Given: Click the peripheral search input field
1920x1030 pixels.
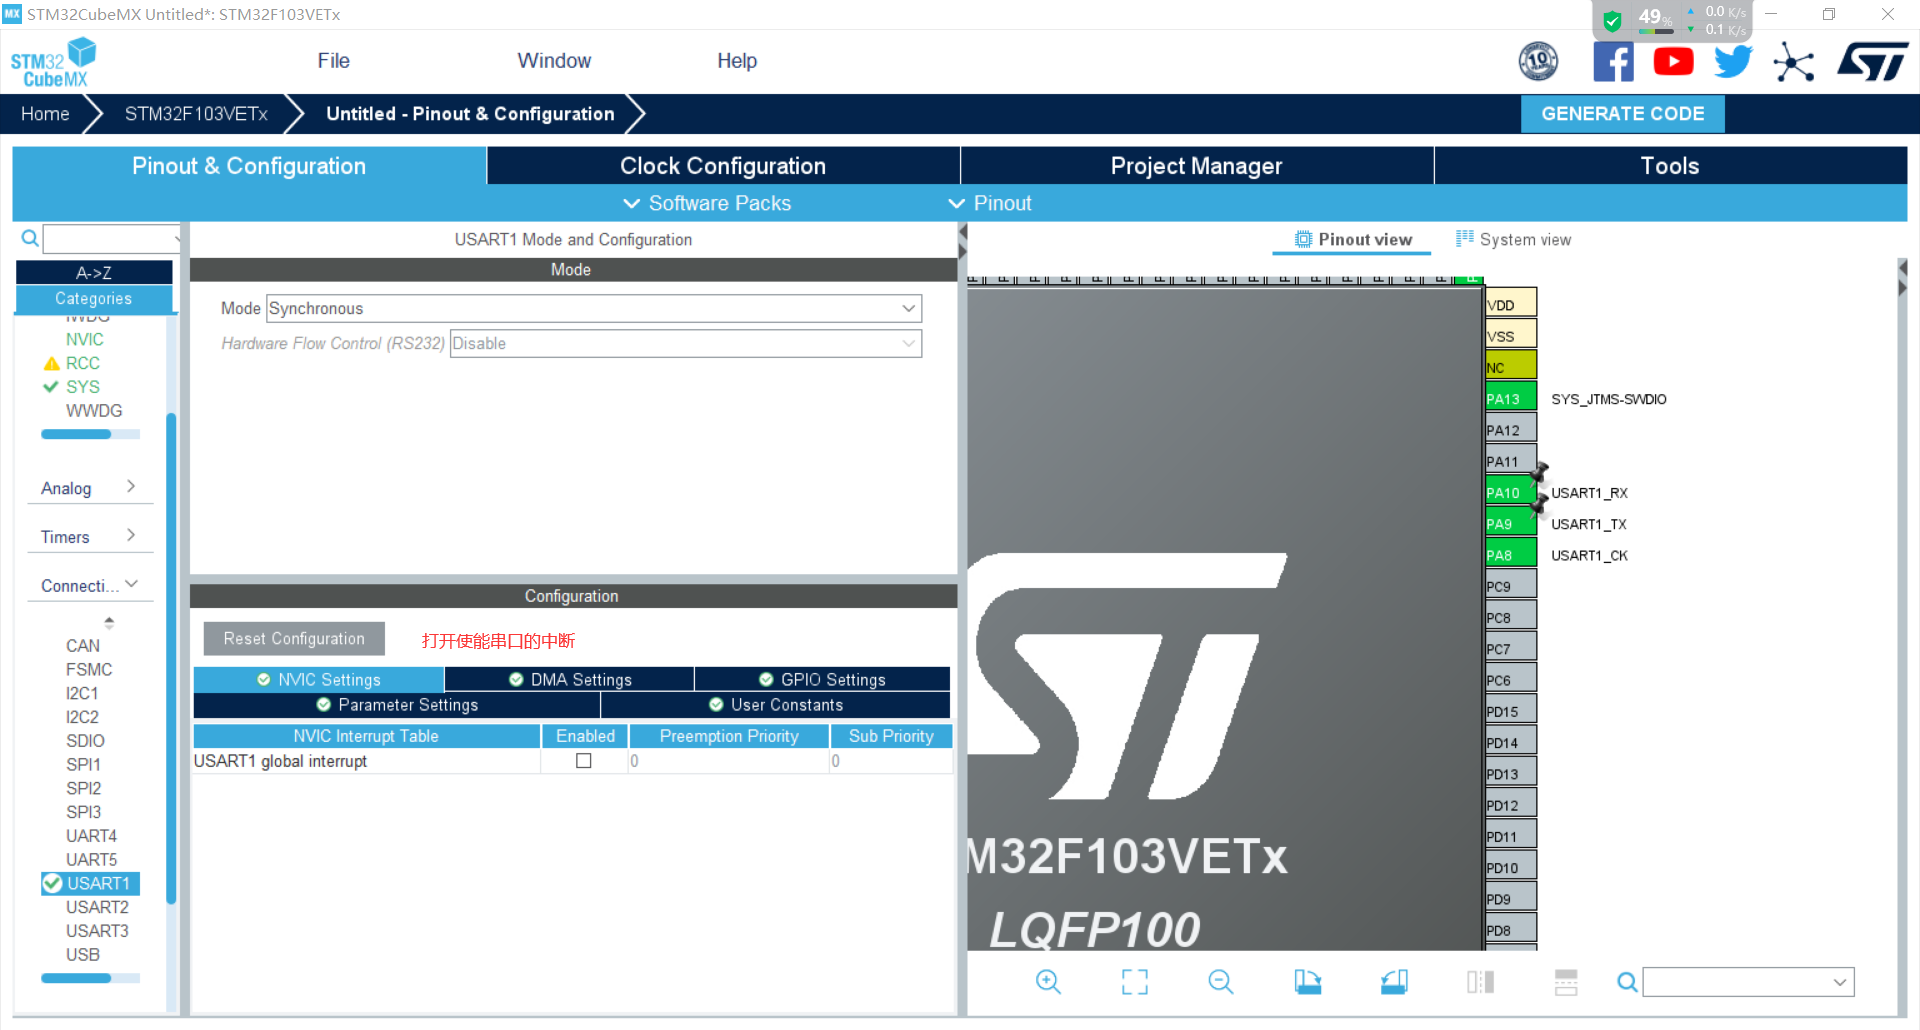Looking at the screenshot, I should 111,239.
